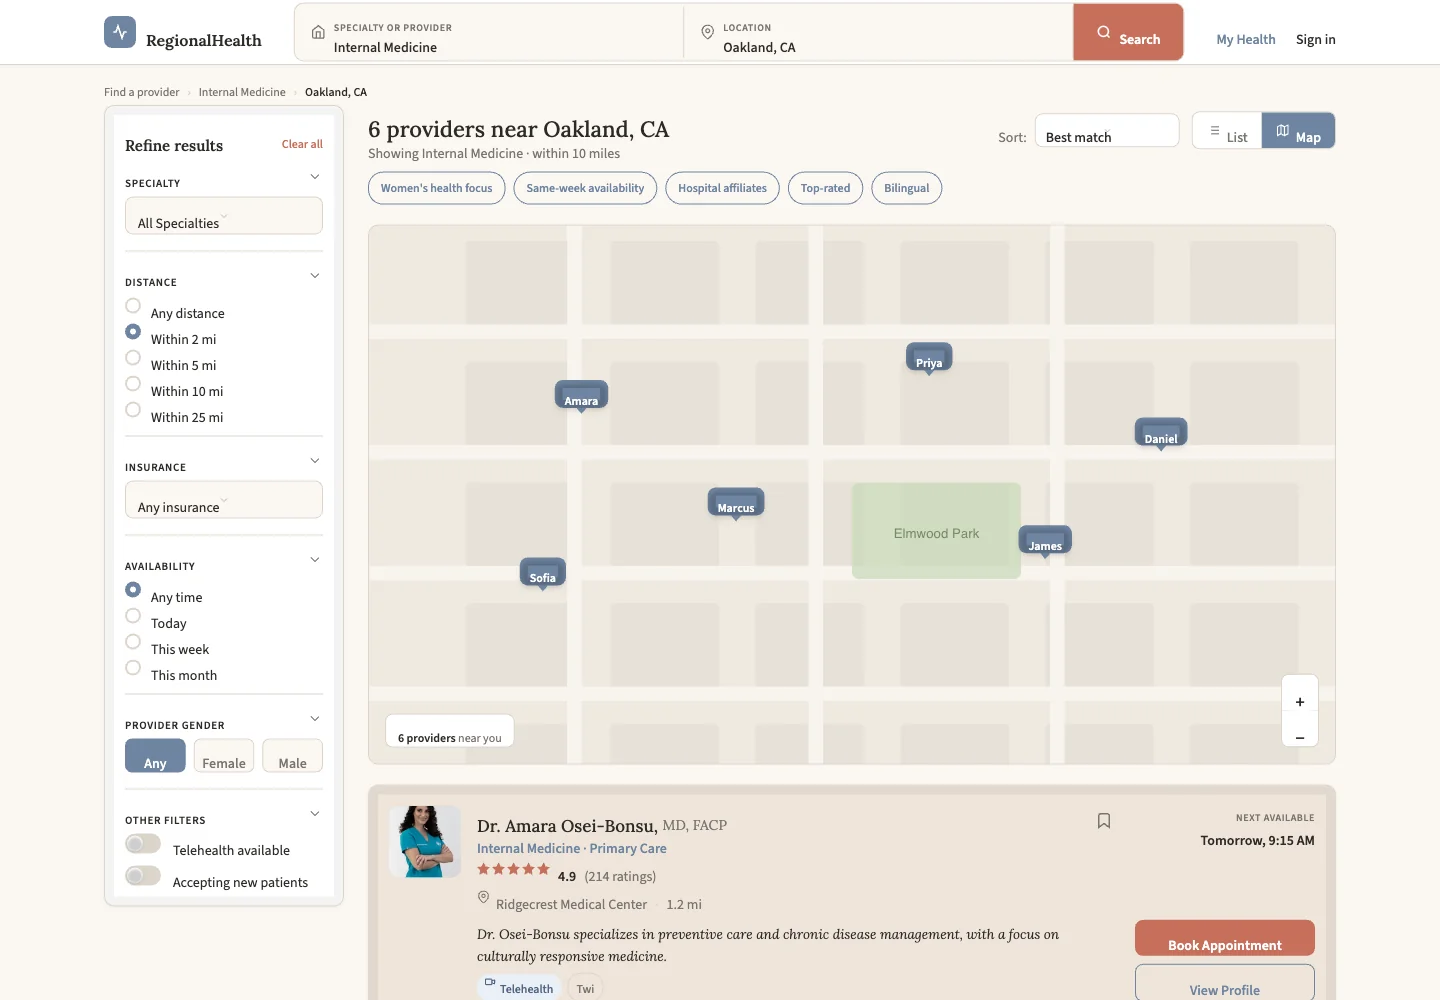Screen dimensions: 1440x1000
Task: Click the RegionalHealth pulse logo icon
Action: (x=120, y=32)
